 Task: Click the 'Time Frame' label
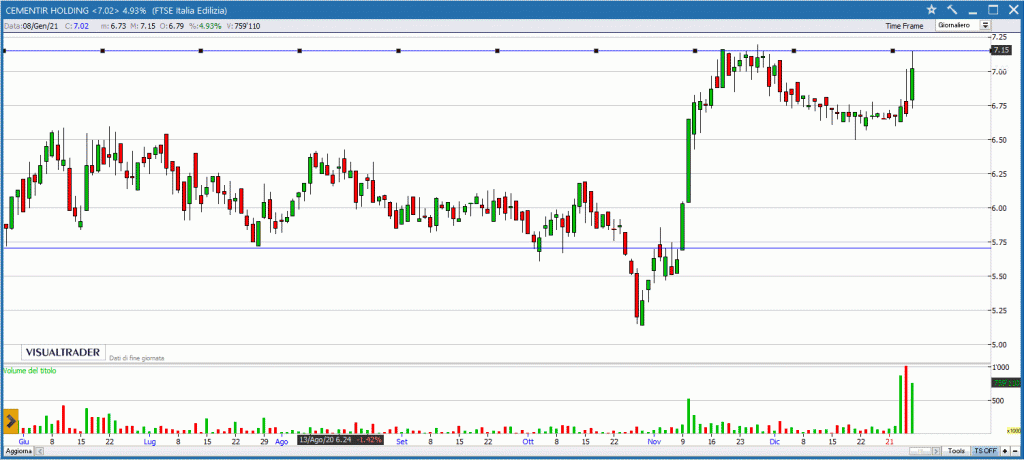(x=904, y=26)
